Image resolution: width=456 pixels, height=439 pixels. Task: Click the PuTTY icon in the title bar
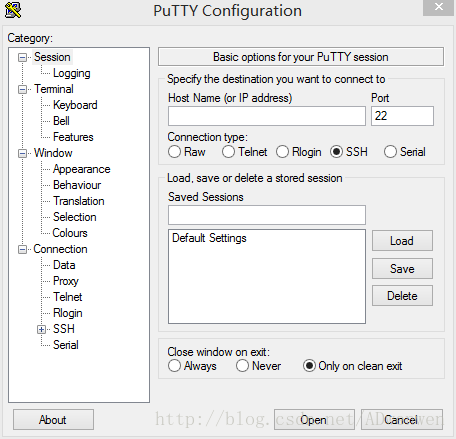click(13, 10)
